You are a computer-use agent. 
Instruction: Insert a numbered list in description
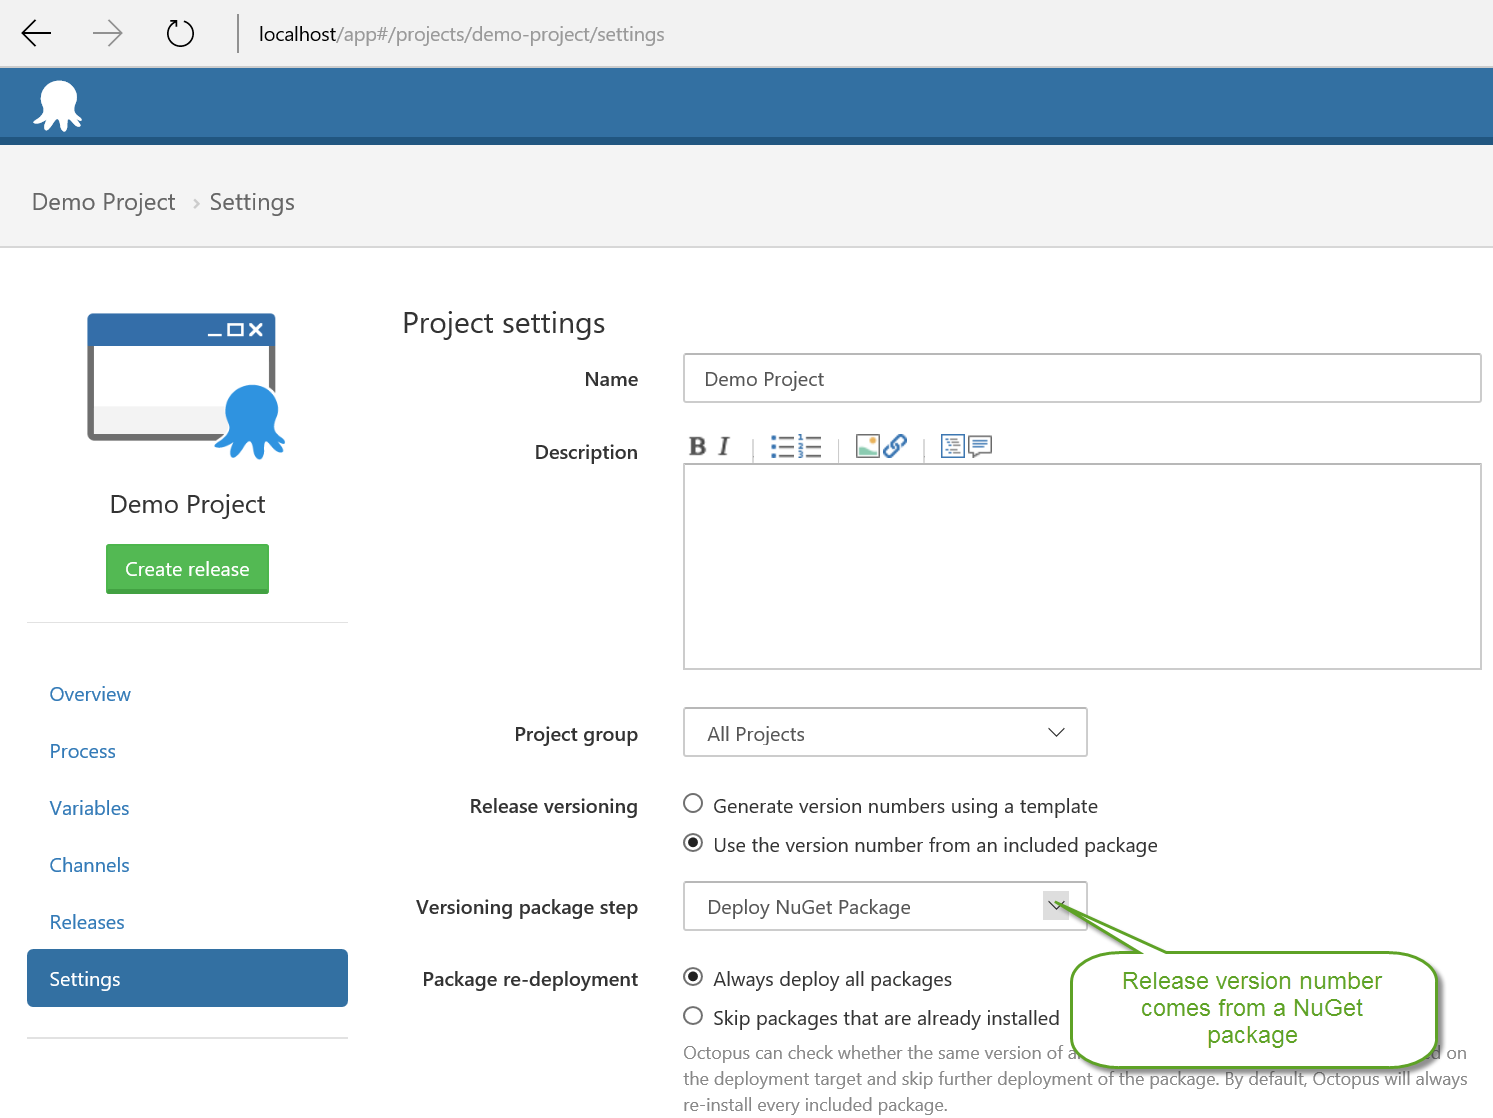[809, 447]
